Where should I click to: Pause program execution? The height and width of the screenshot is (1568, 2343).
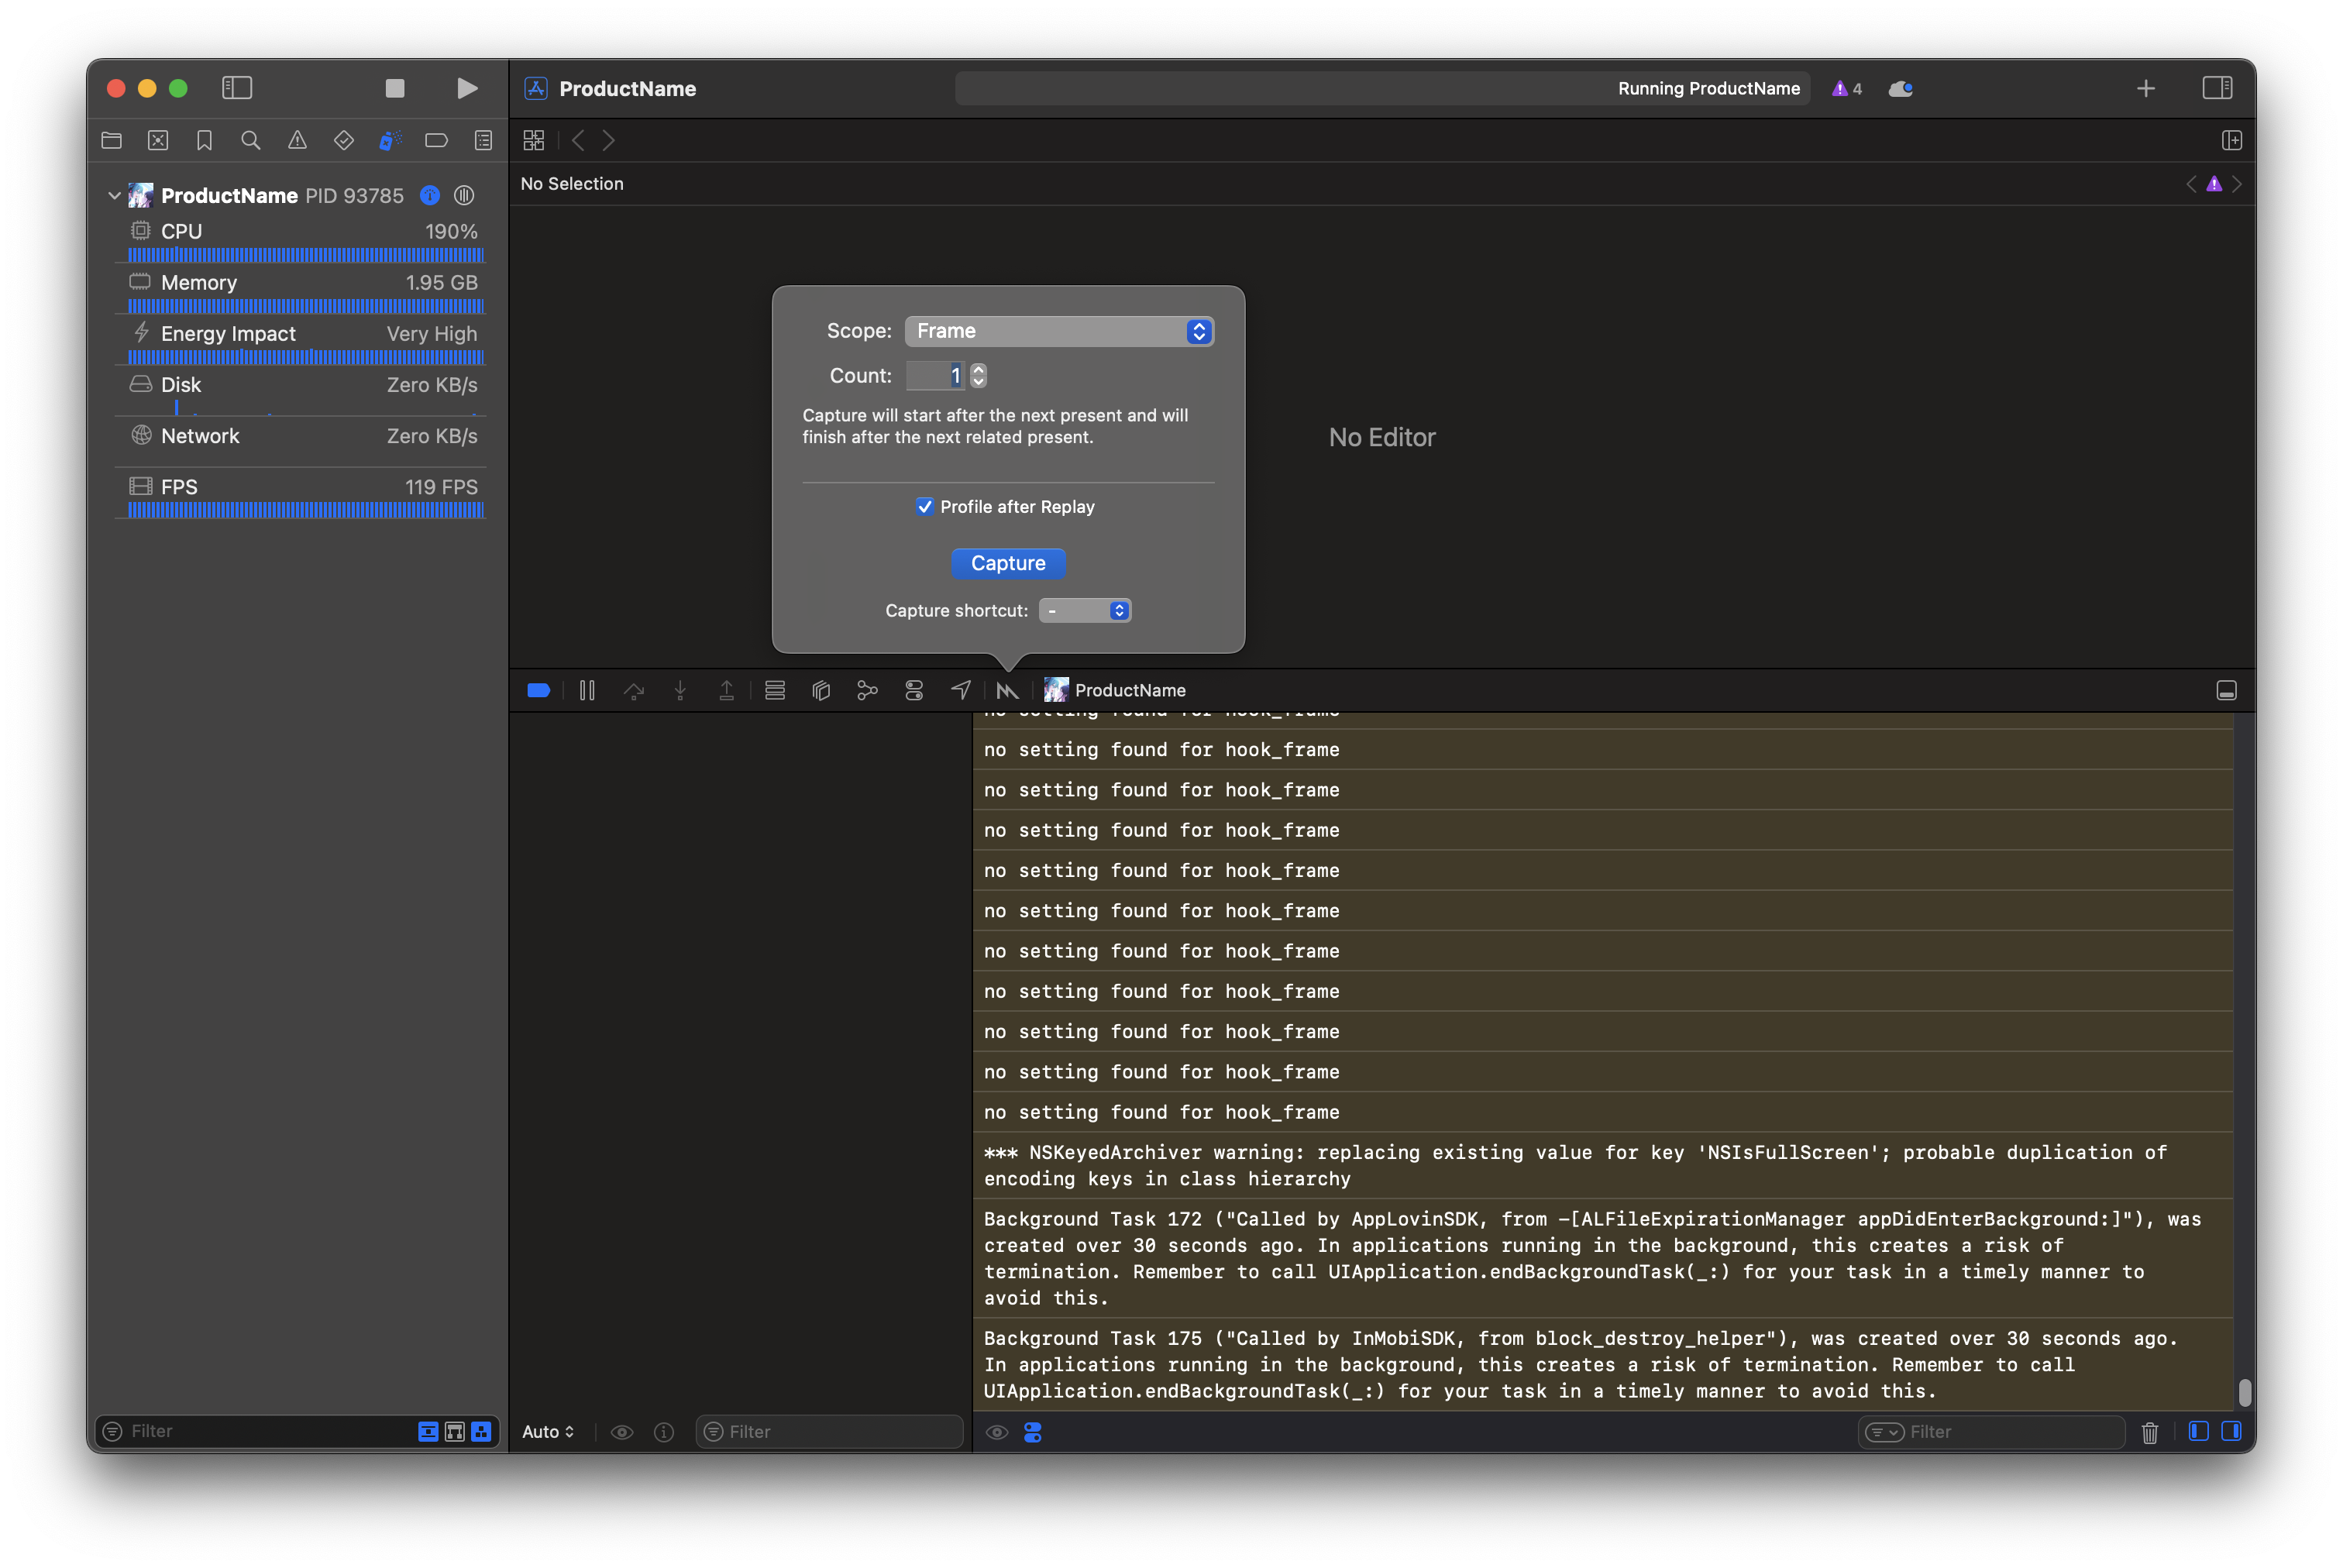tap(587, 690)
